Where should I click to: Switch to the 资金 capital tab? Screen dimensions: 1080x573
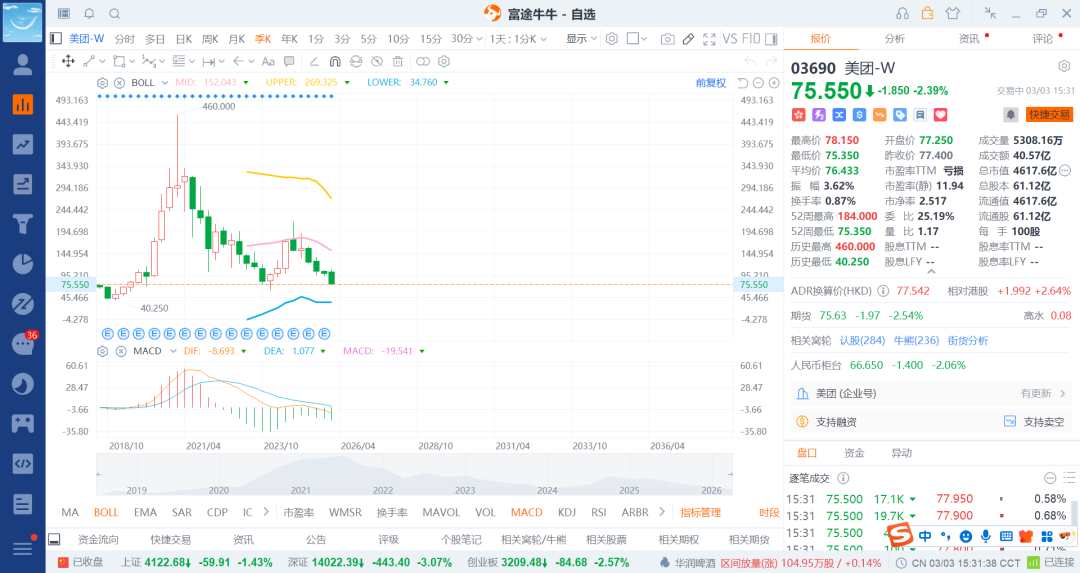point(854,452)
